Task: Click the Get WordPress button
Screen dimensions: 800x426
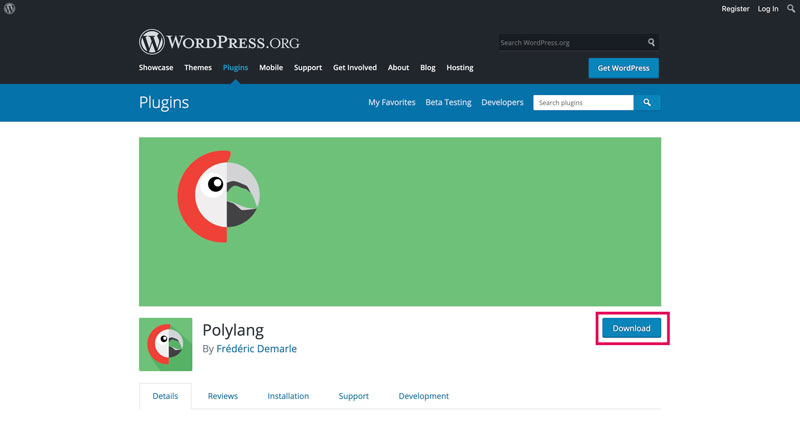Action: click(624, 68)
